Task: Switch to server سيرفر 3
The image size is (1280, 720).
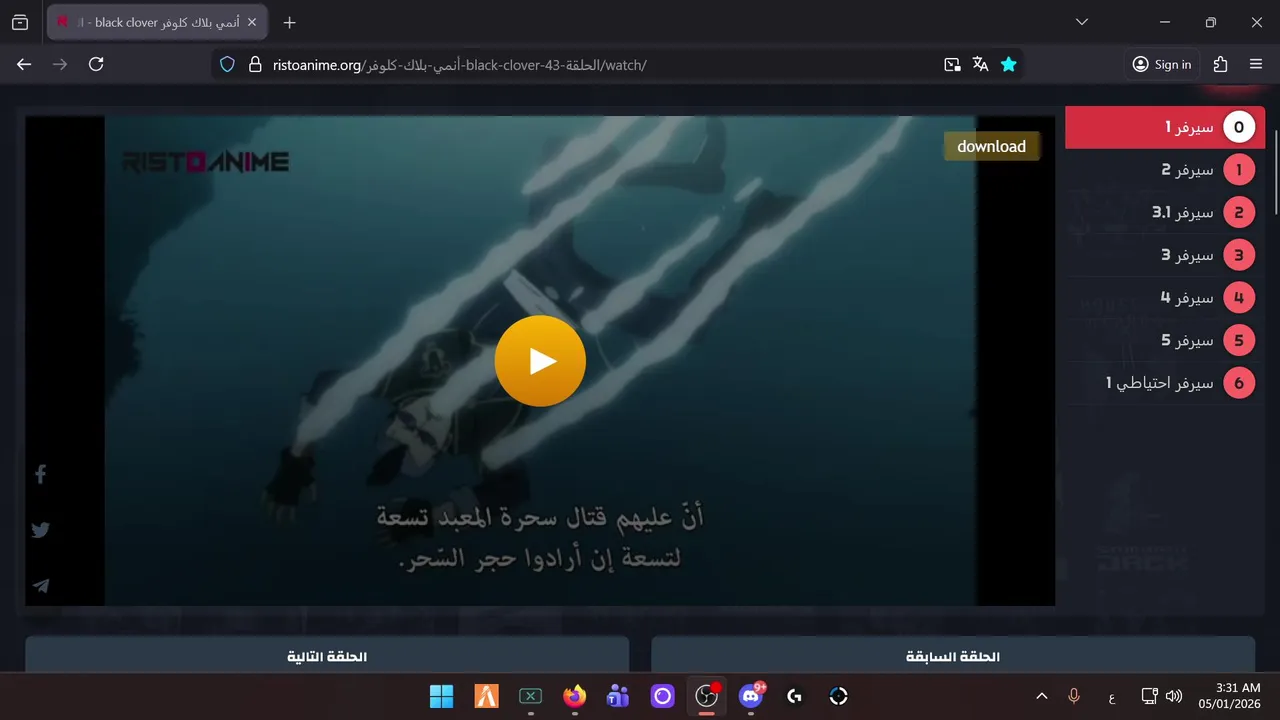Action: pos(1165,255)
